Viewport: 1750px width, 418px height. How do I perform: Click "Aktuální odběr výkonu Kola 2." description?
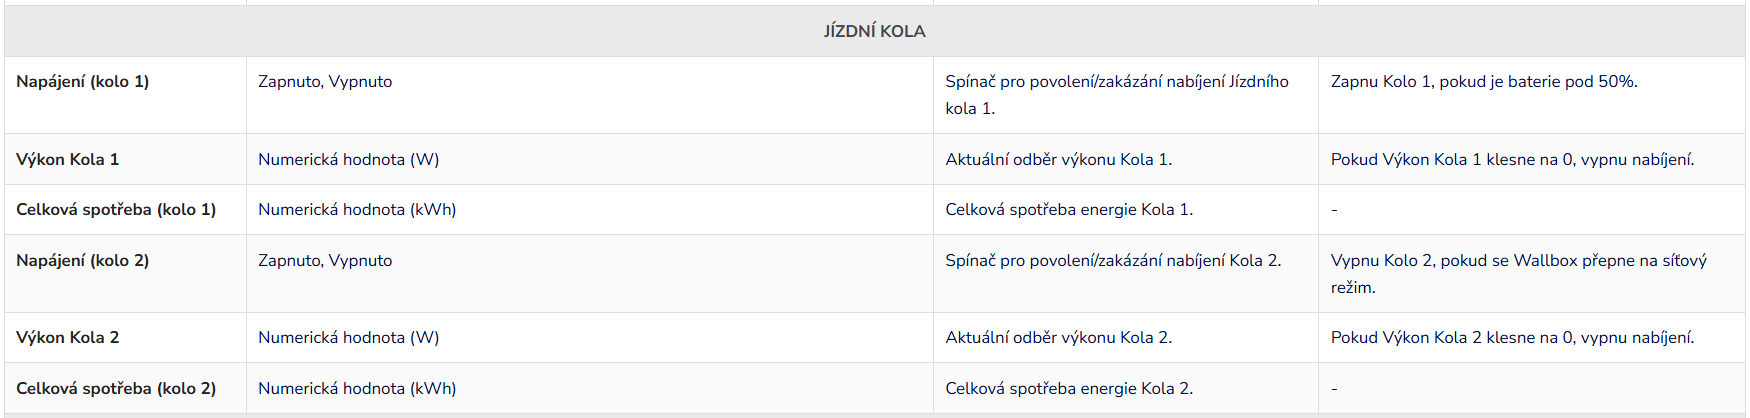(1058, 338)
